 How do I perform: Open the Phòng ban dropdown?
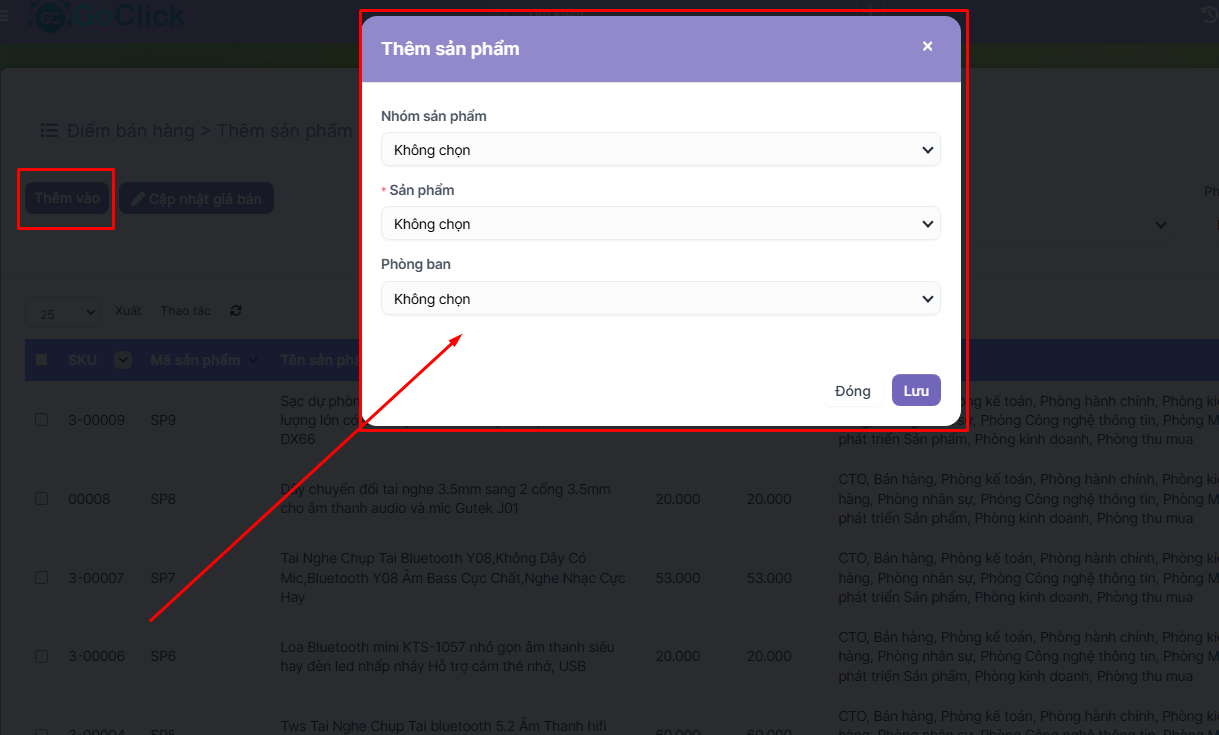click(x=660, y=299)
